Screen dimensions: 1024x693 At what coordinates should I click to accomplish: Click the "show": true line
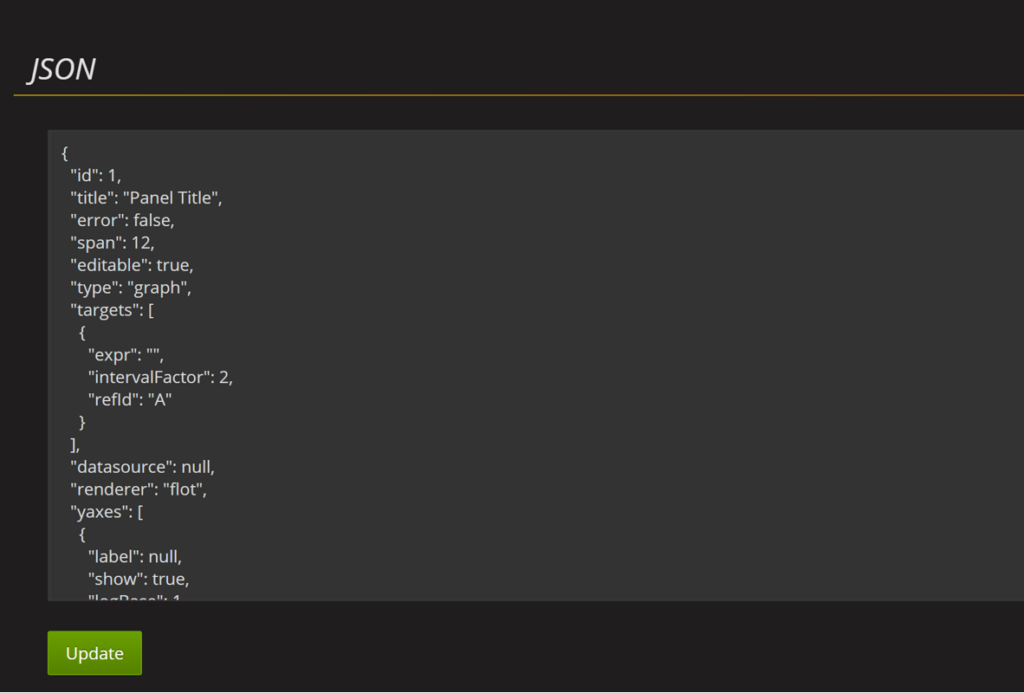coord(138,579)
